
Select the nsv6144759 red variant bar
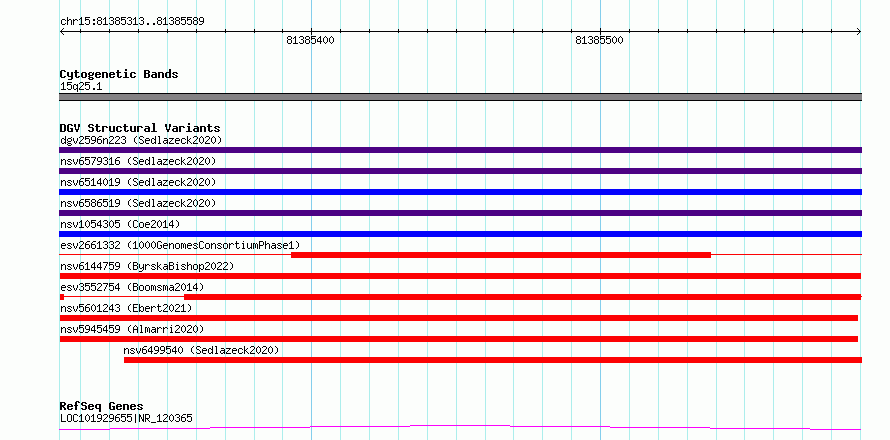460,276
